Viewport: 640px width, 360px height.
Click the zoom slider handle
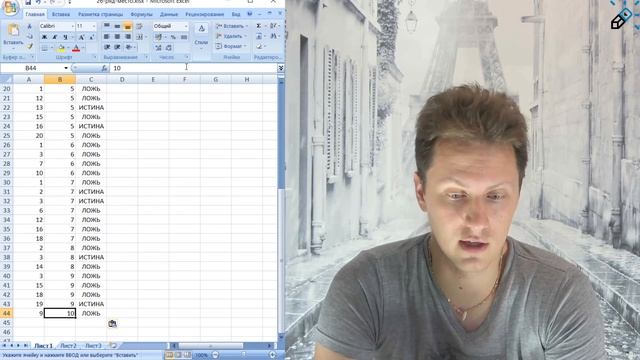[x=243, y=355]
